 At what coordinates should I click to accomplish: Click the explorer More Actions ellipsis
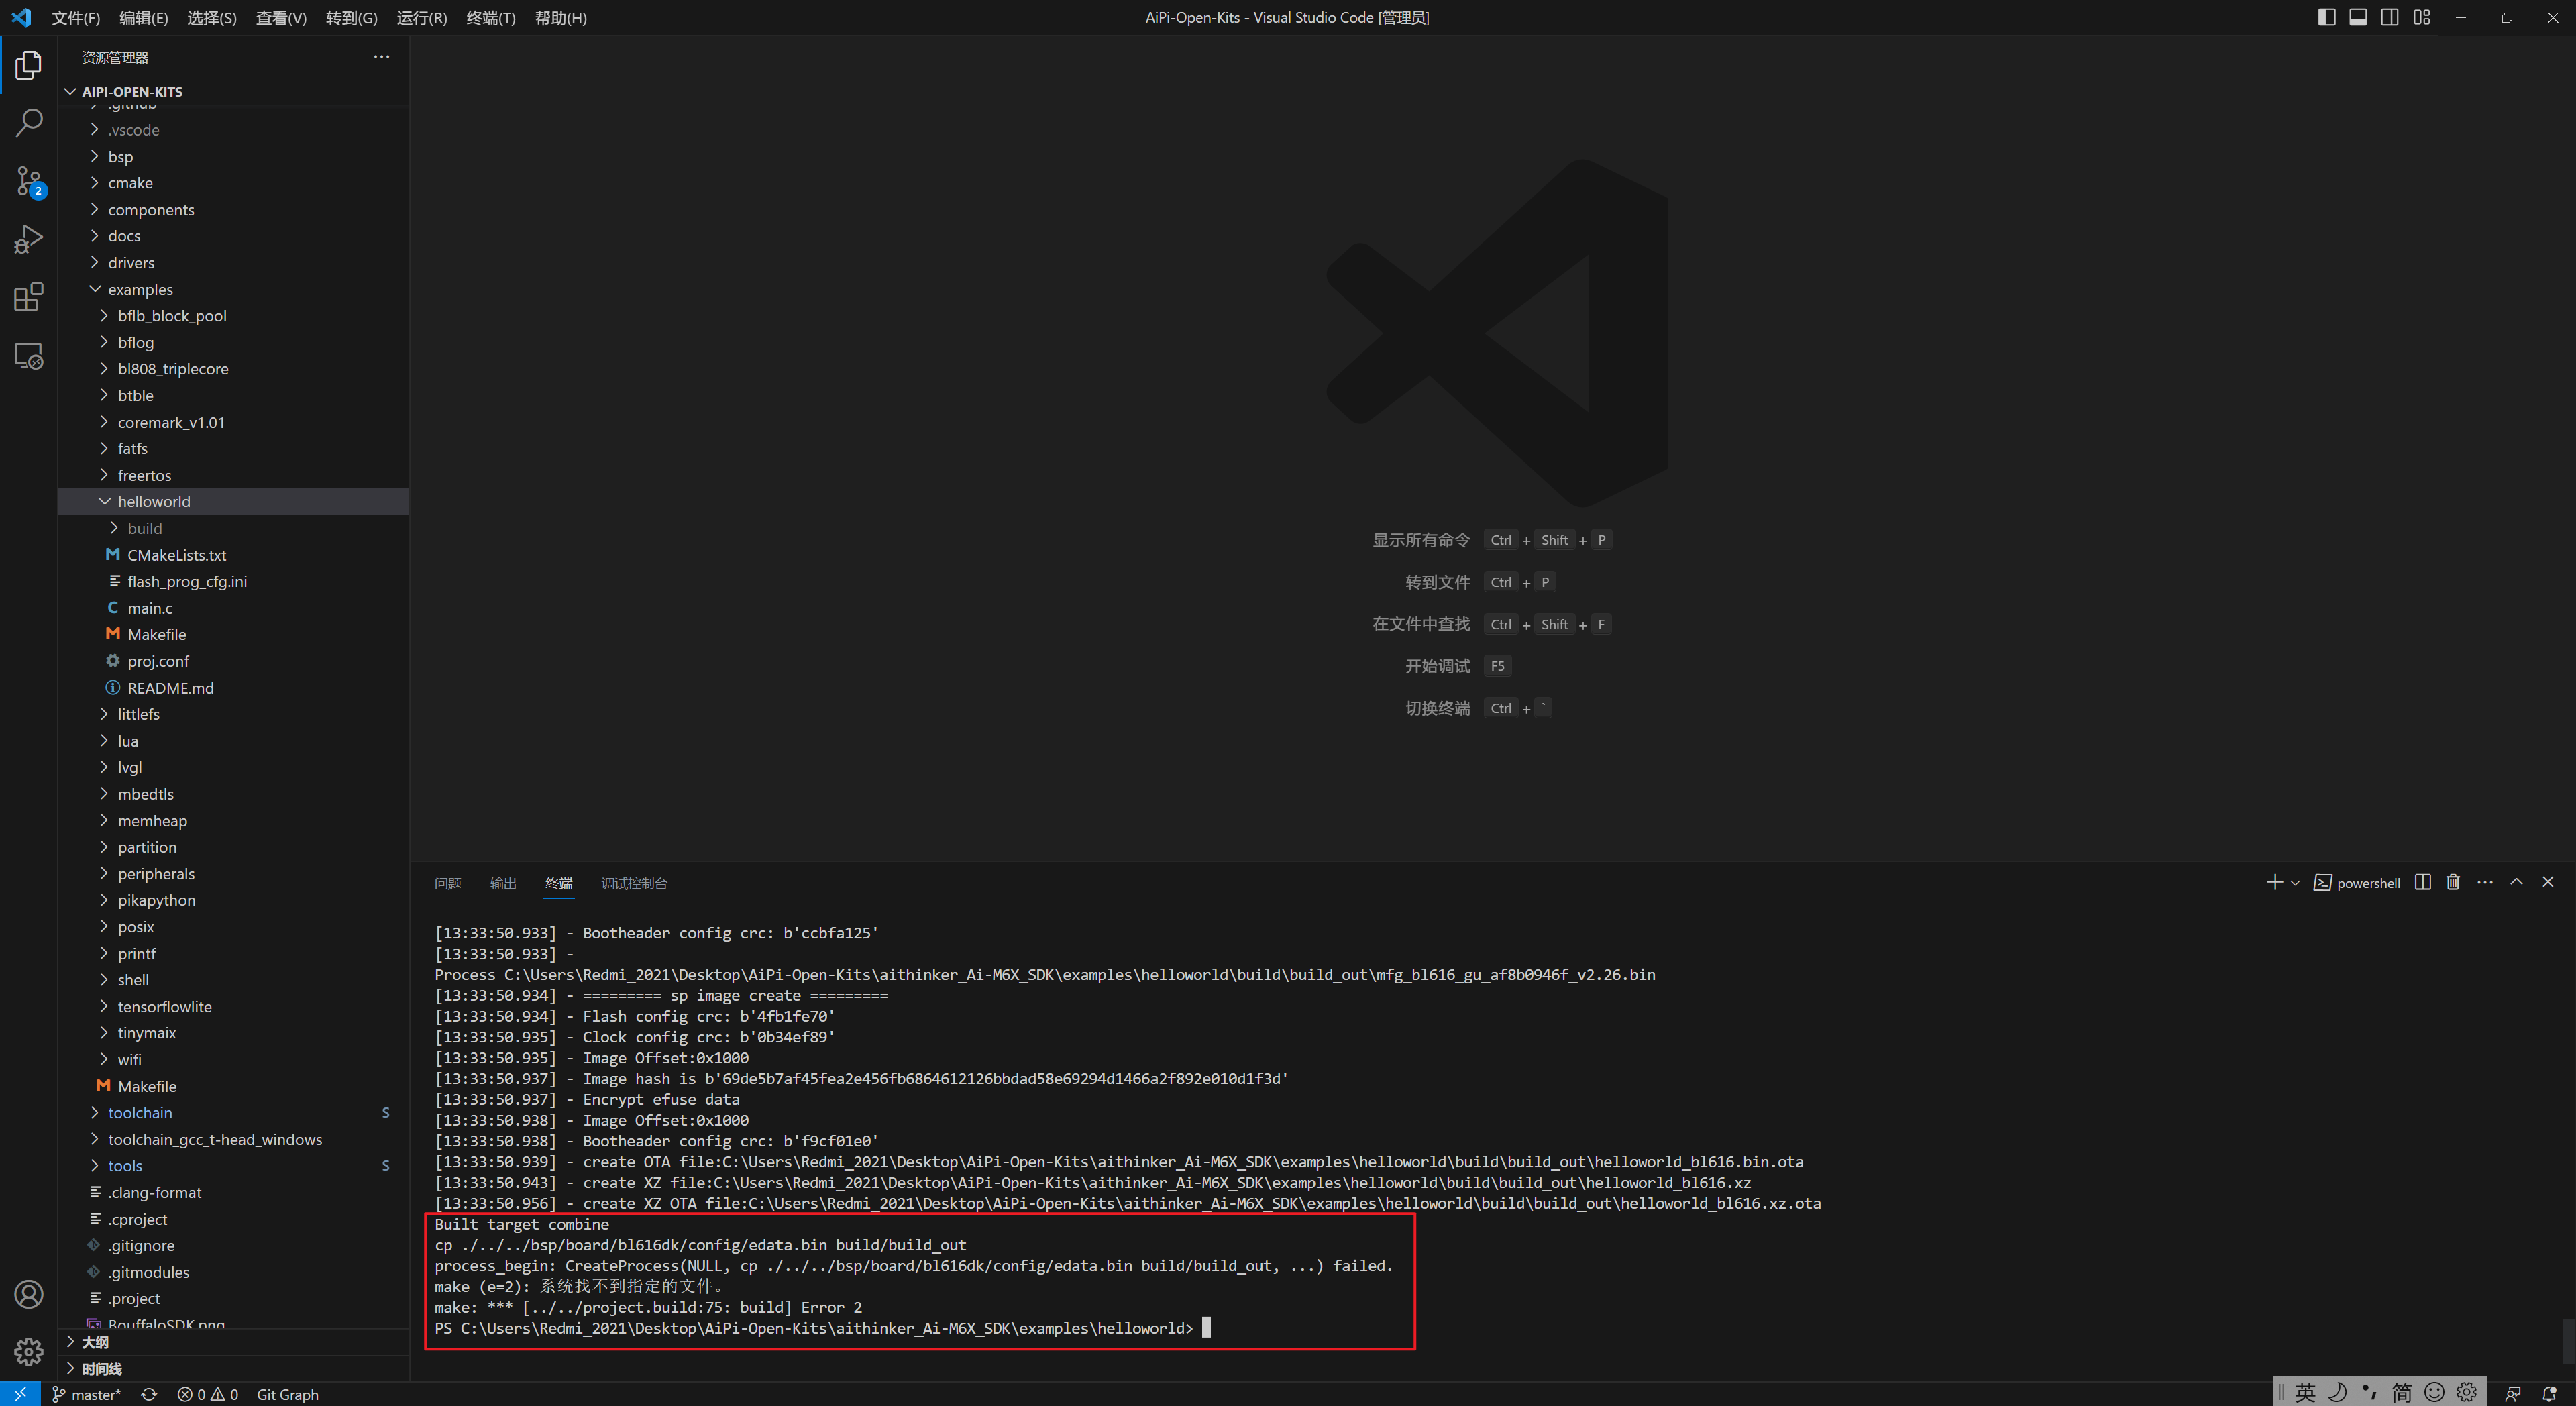coord(381,57)
